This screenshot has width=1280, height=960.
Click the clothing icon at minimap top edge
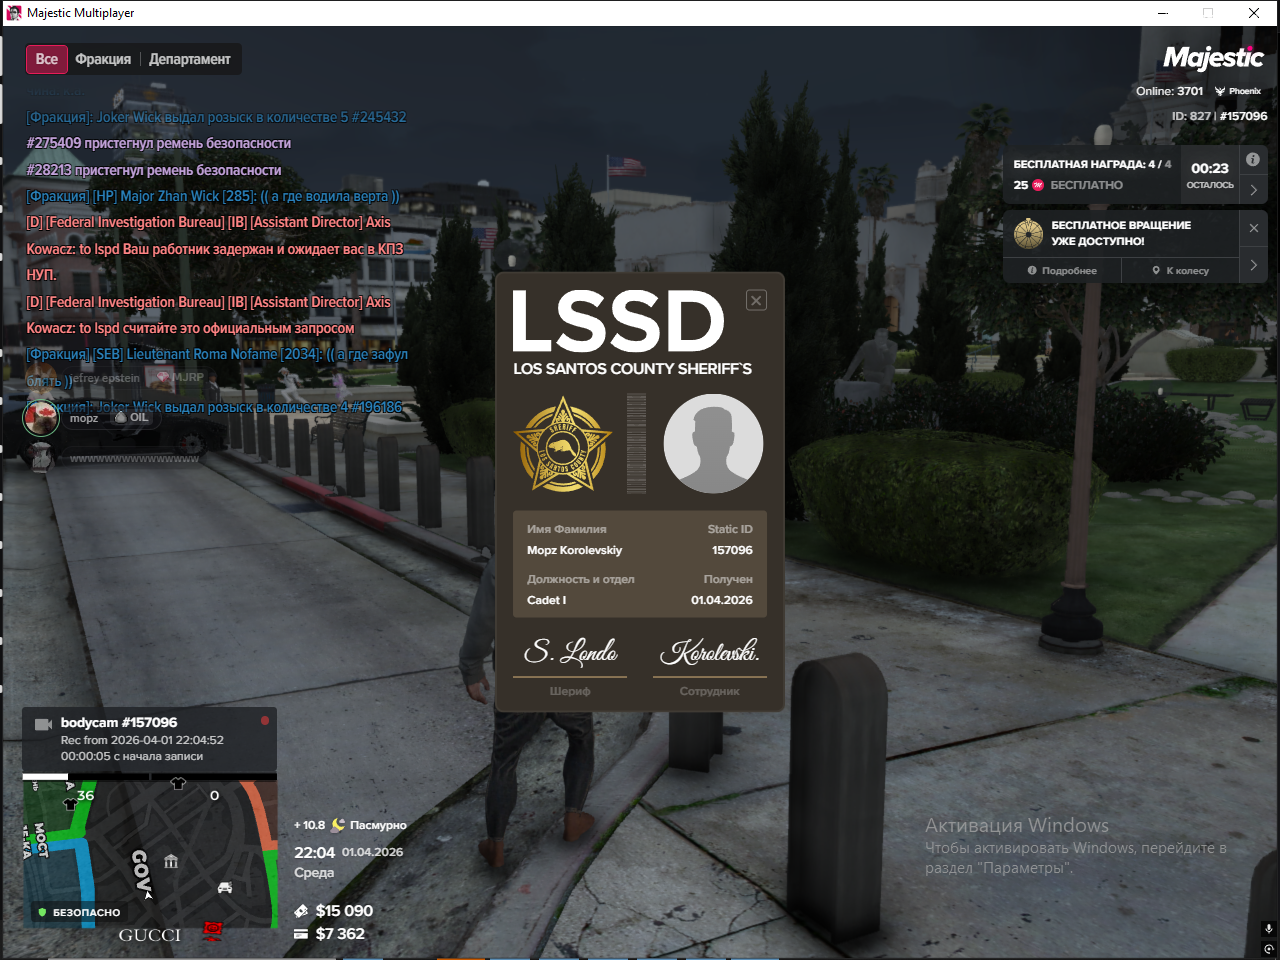click(178, 784)
